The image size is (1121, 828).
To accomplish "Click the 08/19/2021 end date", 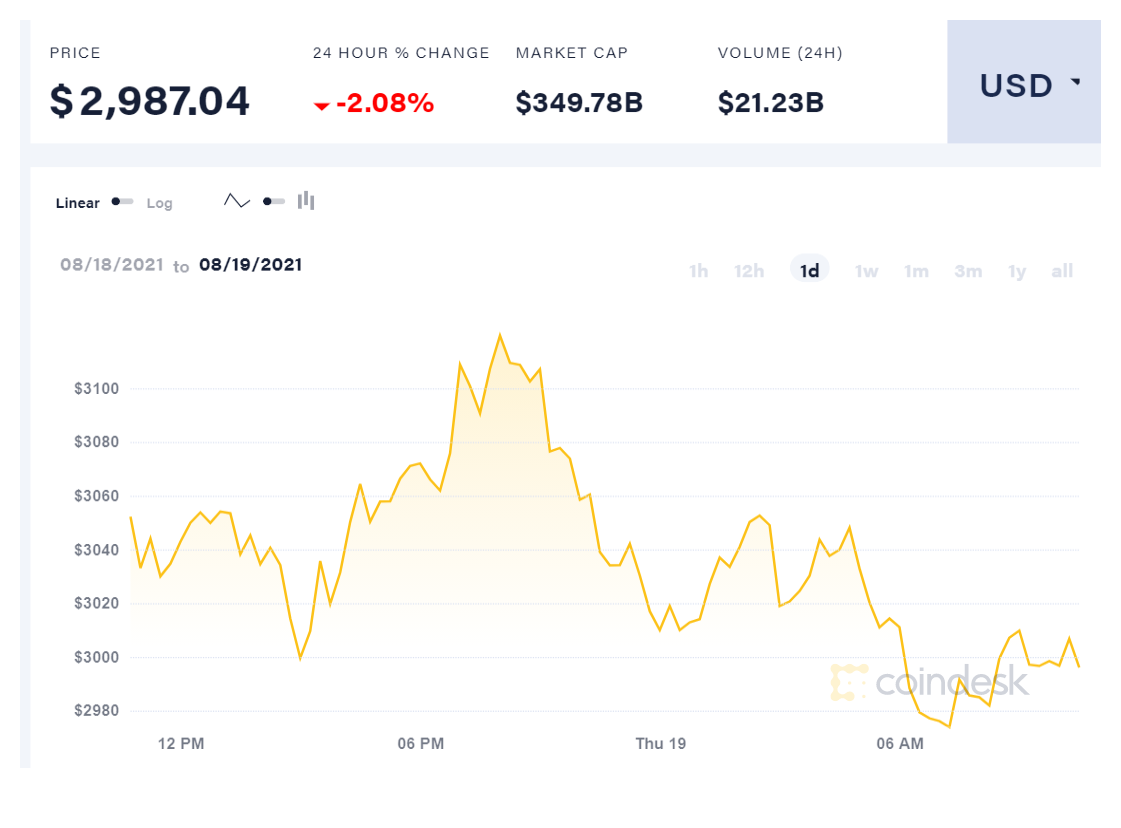I will [x=250, y=265].
